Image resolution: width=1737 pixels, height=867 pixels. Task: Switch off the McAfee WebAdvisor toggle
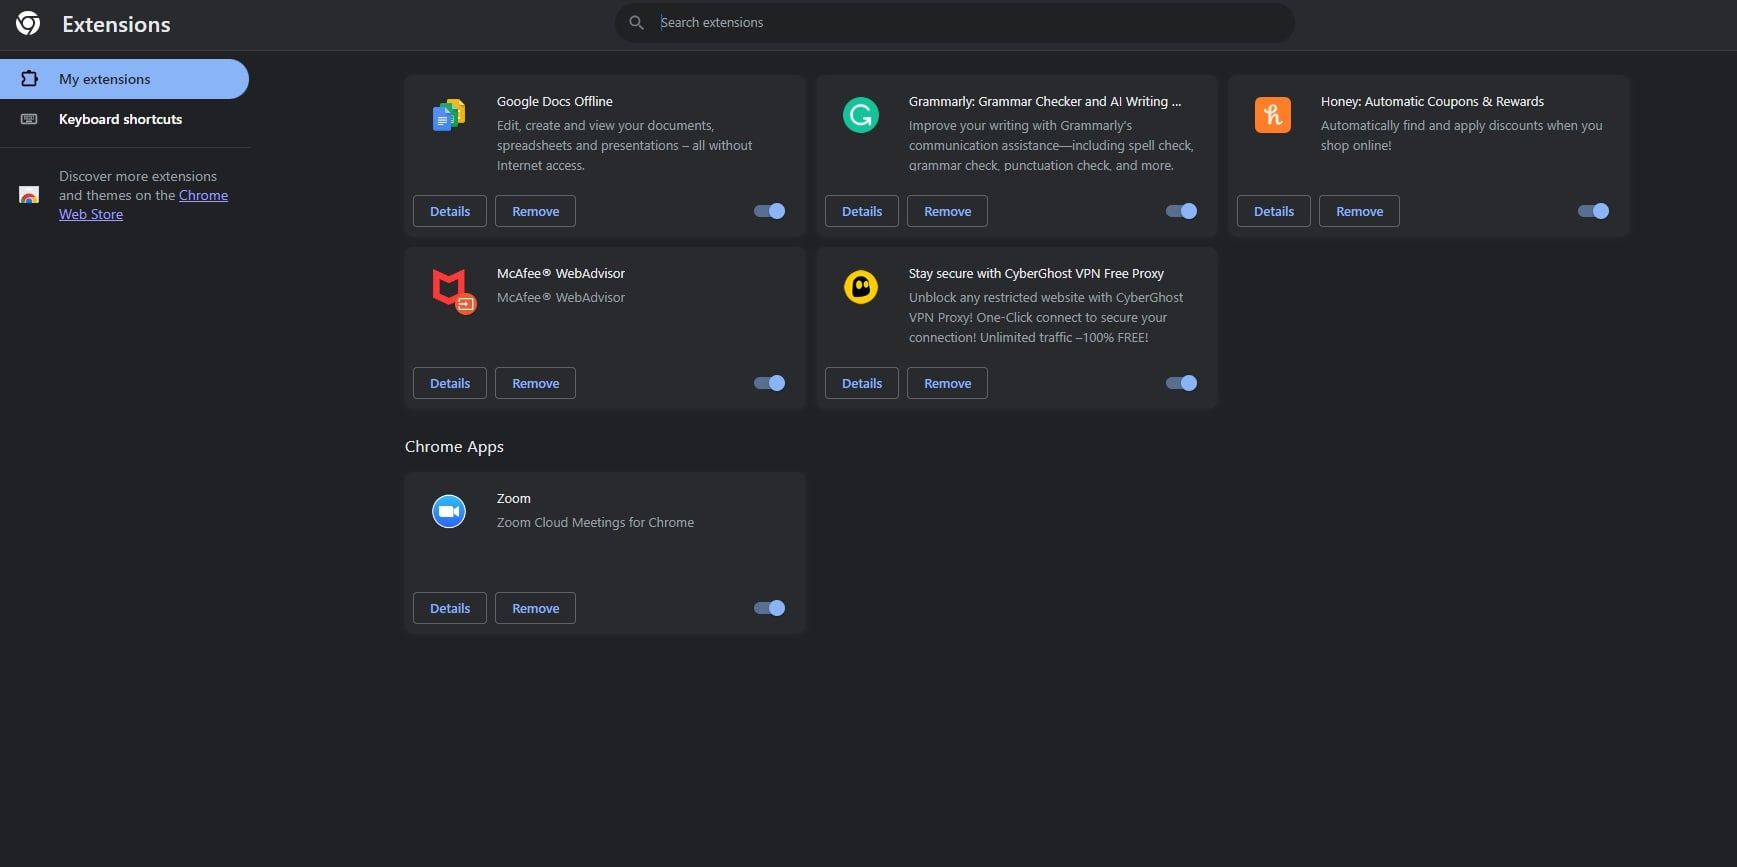click(769, 383)
